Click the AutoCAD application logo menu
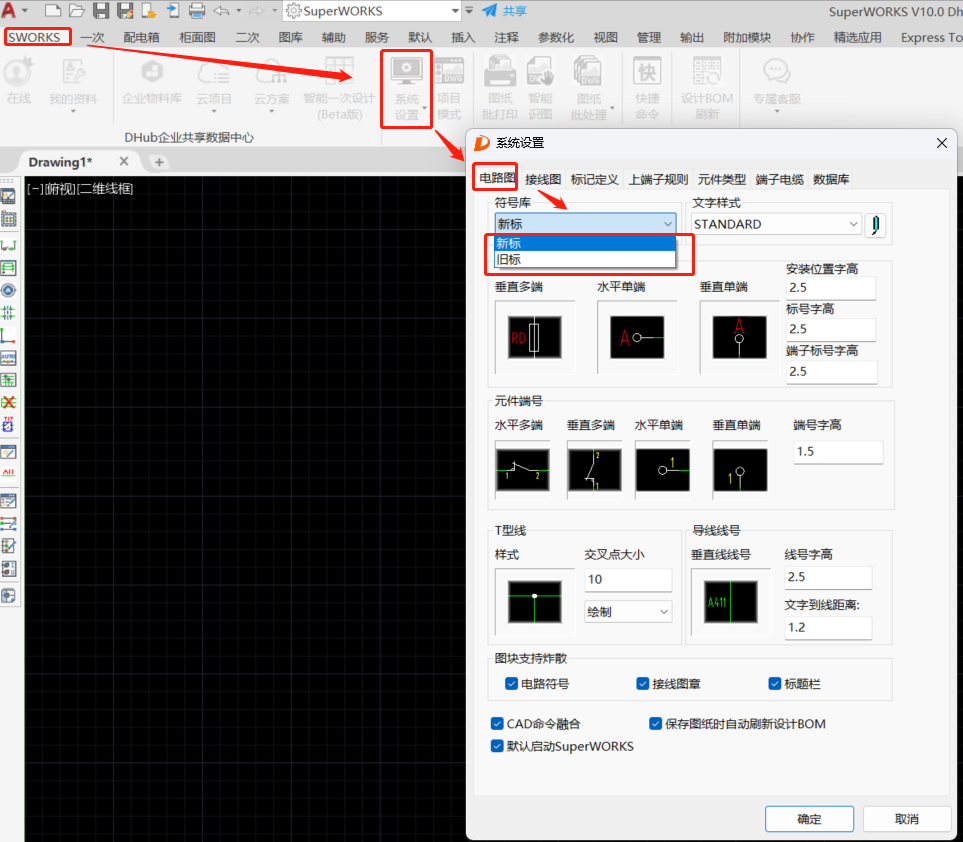Screen dimensions: 963x842 click(x=9, y=10)
